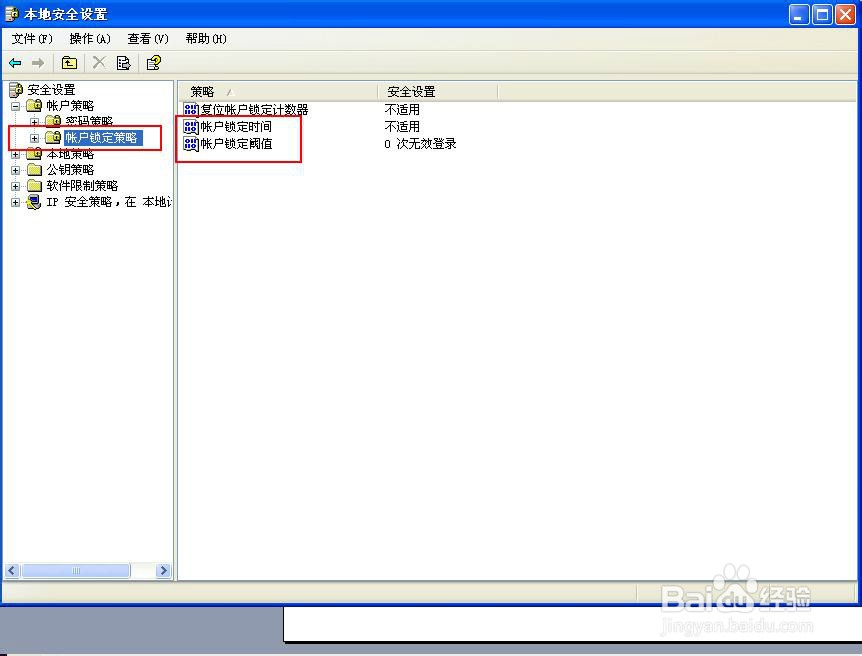Click the Back arrow toolbar icon
The image size is (862, 656).
15,63
